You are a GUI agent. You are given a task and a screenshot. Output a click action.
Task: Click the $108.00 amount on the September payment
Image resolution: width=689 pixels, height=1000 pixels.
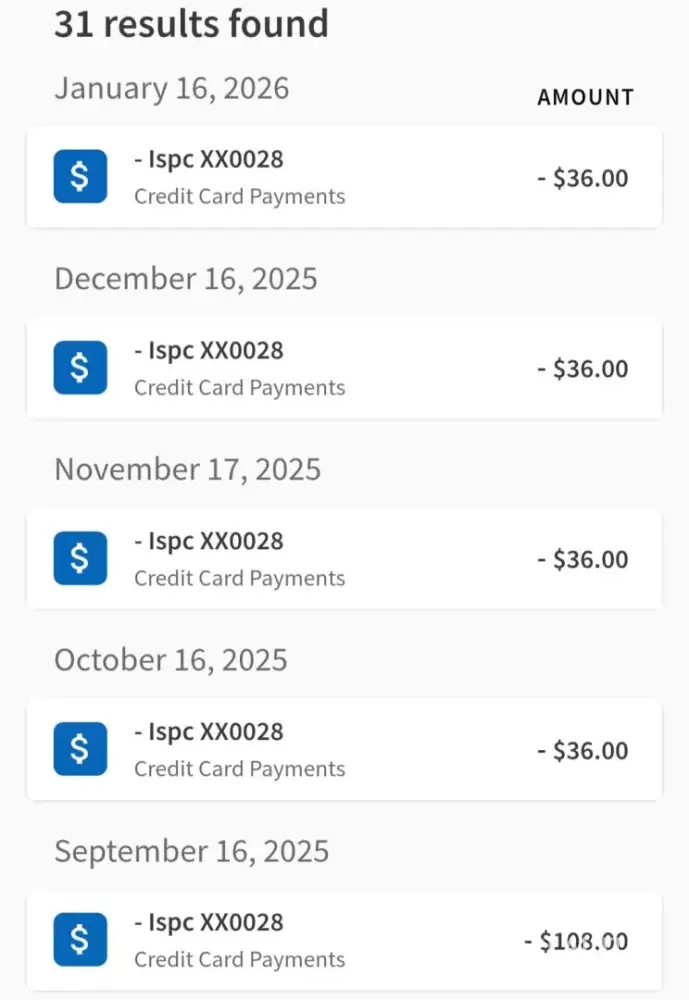point(576,941)
